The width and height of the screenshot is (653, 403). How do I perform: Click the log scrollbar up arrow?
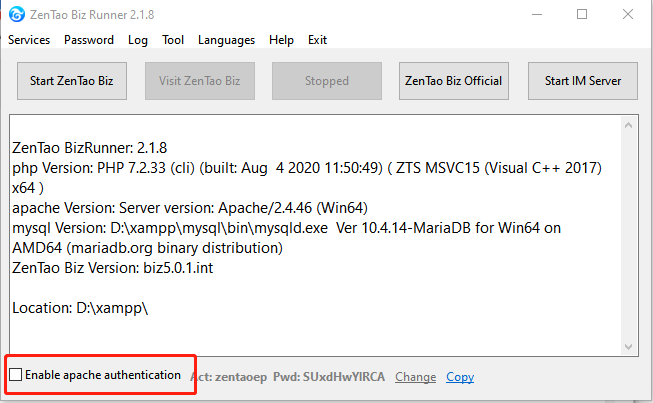pos(628,125)
